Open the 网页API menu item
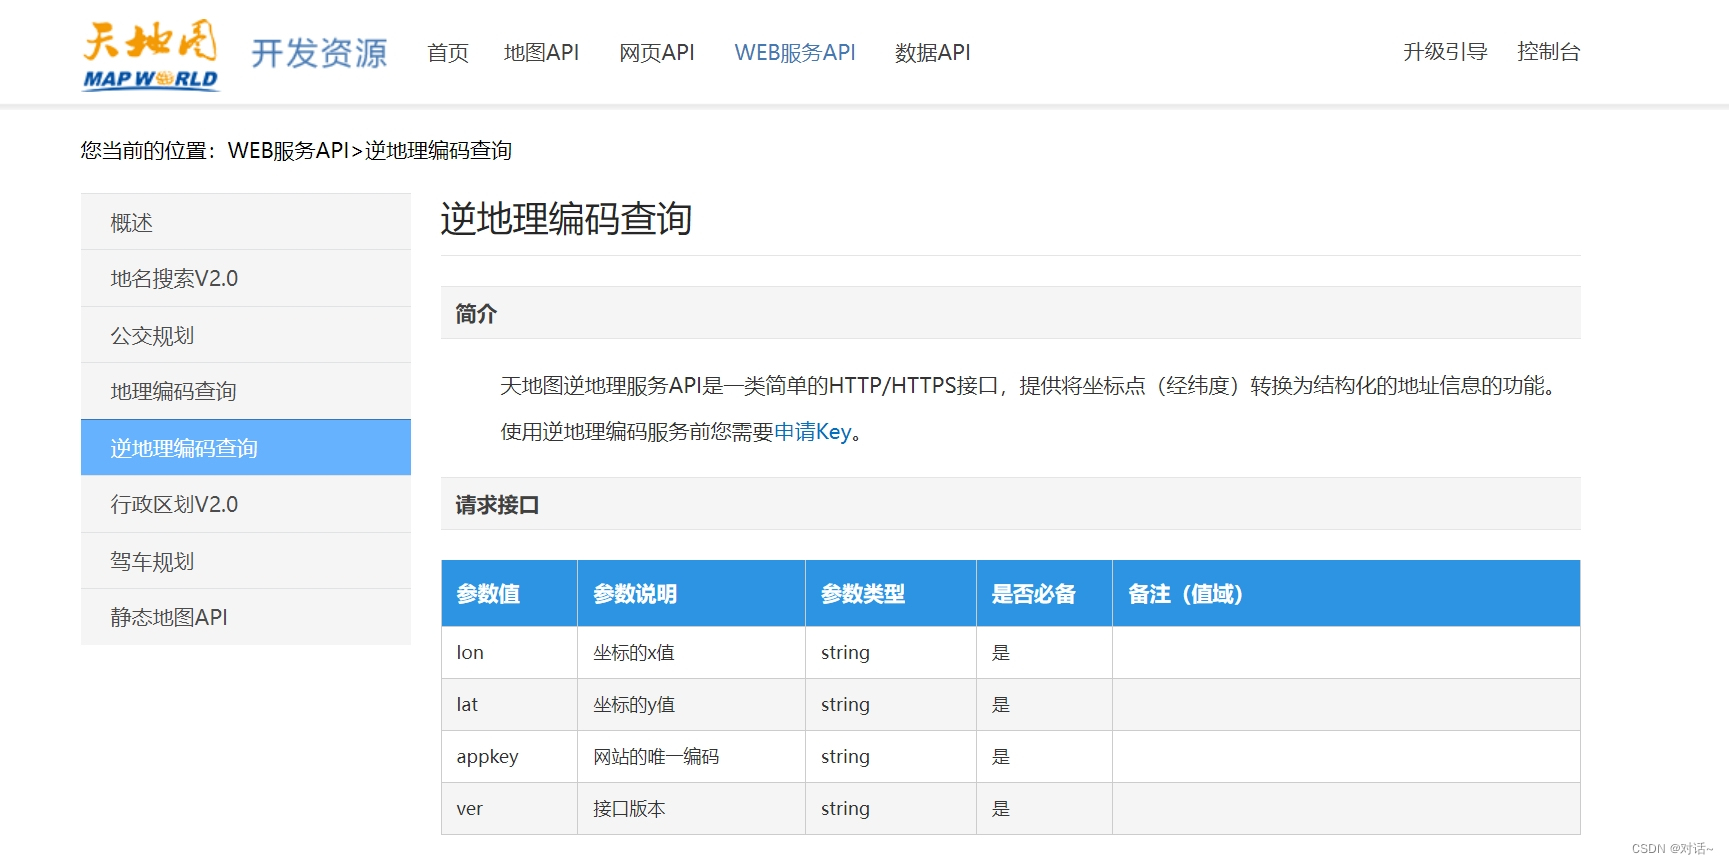The height and width of the screenshot is (864, 1729). click(656, 53)
